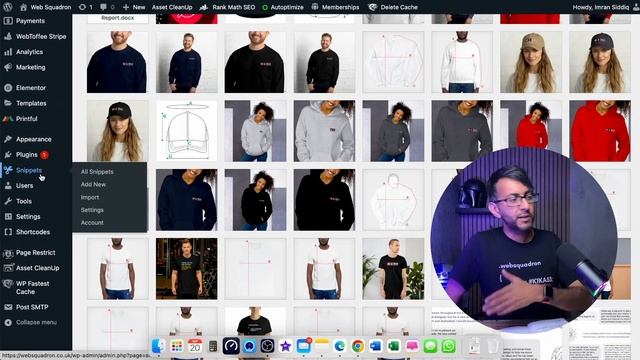Click the Elementor sidebar icon

[8, 88]
